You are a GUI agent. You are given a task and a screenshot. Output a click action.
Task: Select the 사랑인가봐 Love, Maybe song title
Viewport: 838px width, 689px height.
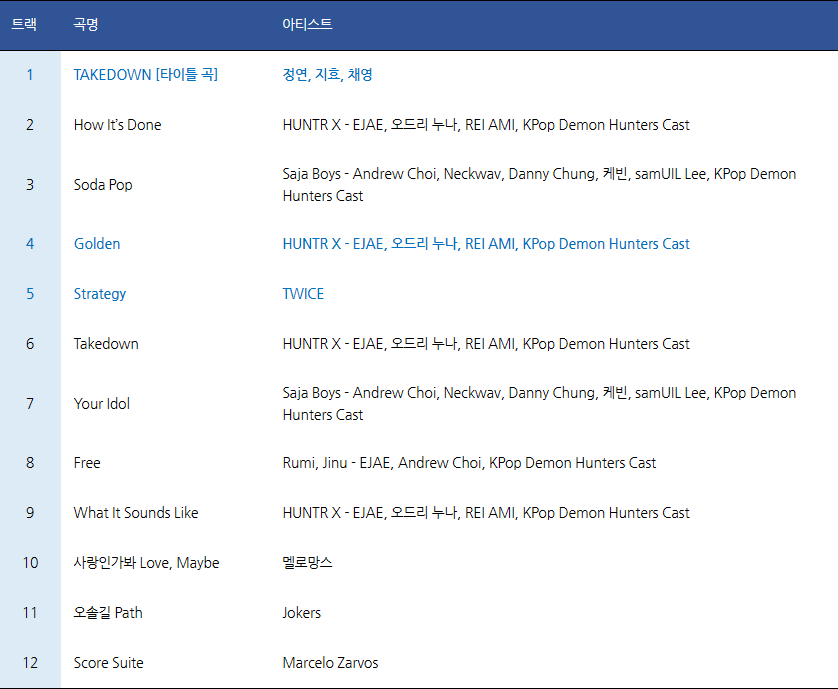click(146, 563)
